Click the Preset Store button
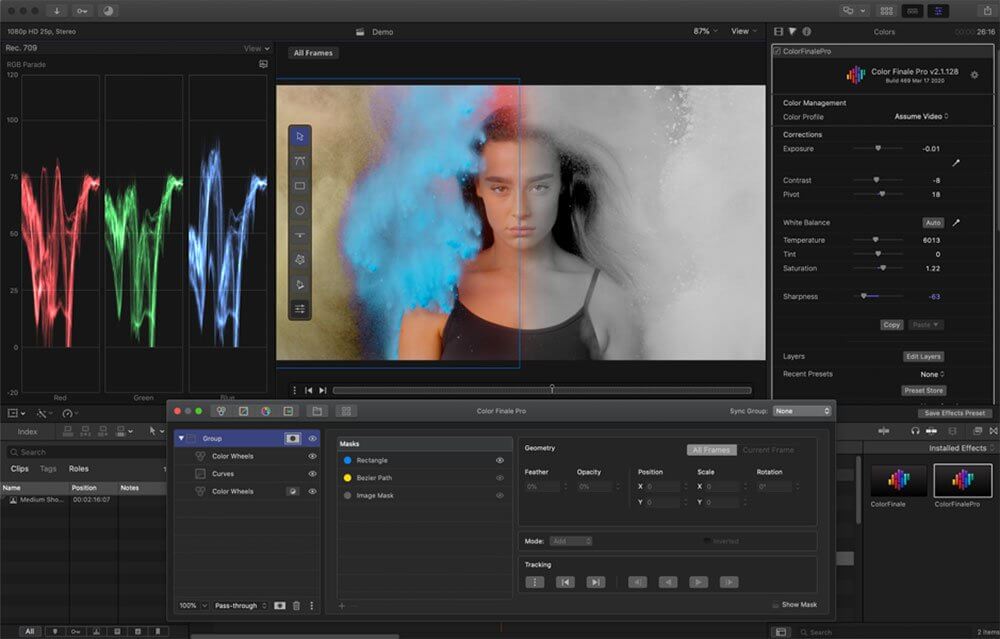Screen dimensions: 1000x639 (x=923, y=391)
